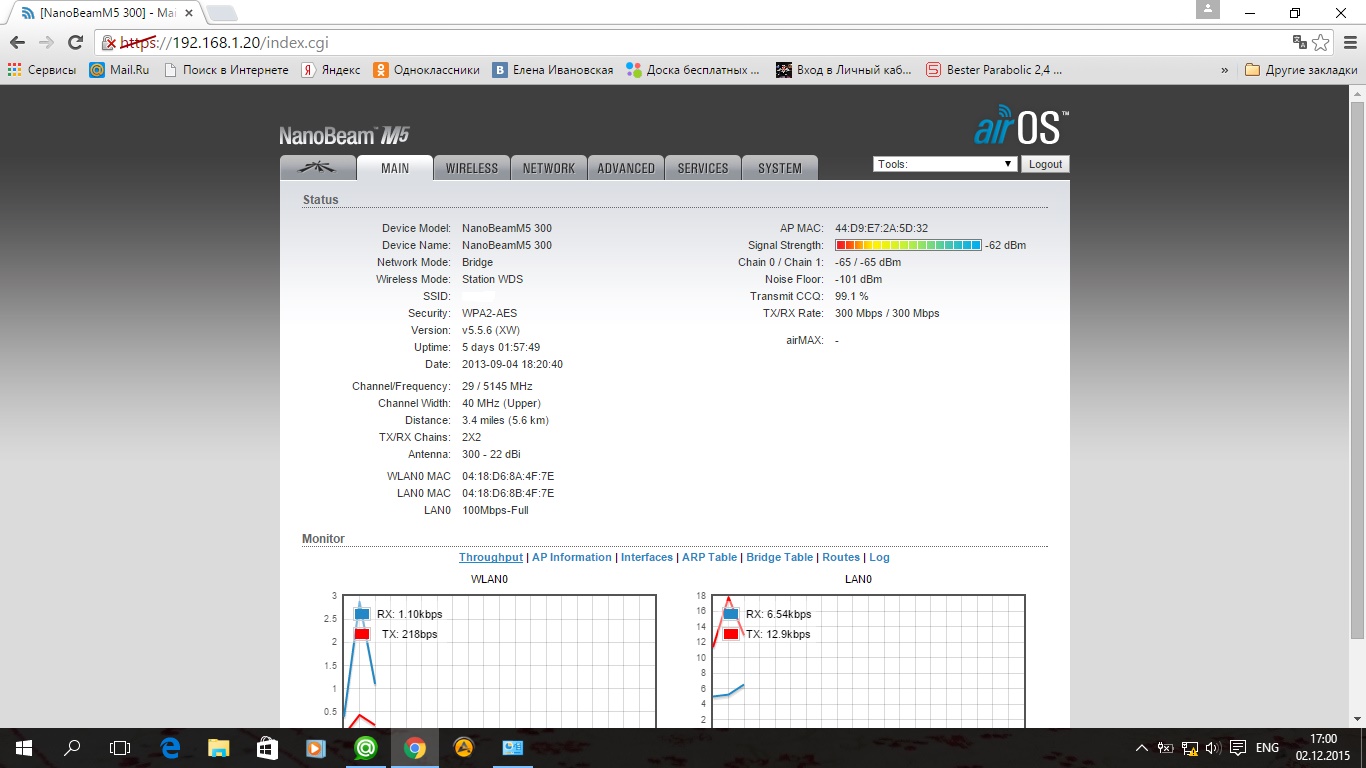Open Windows Start menu
Viewport: 1366px width, 768px height.
pyautogui.click(x=24, y=747)
